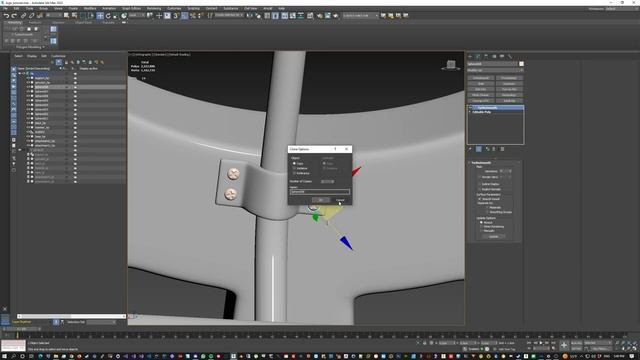Select When Rendering update option
640x360 pixels.
tap(481, 227)
